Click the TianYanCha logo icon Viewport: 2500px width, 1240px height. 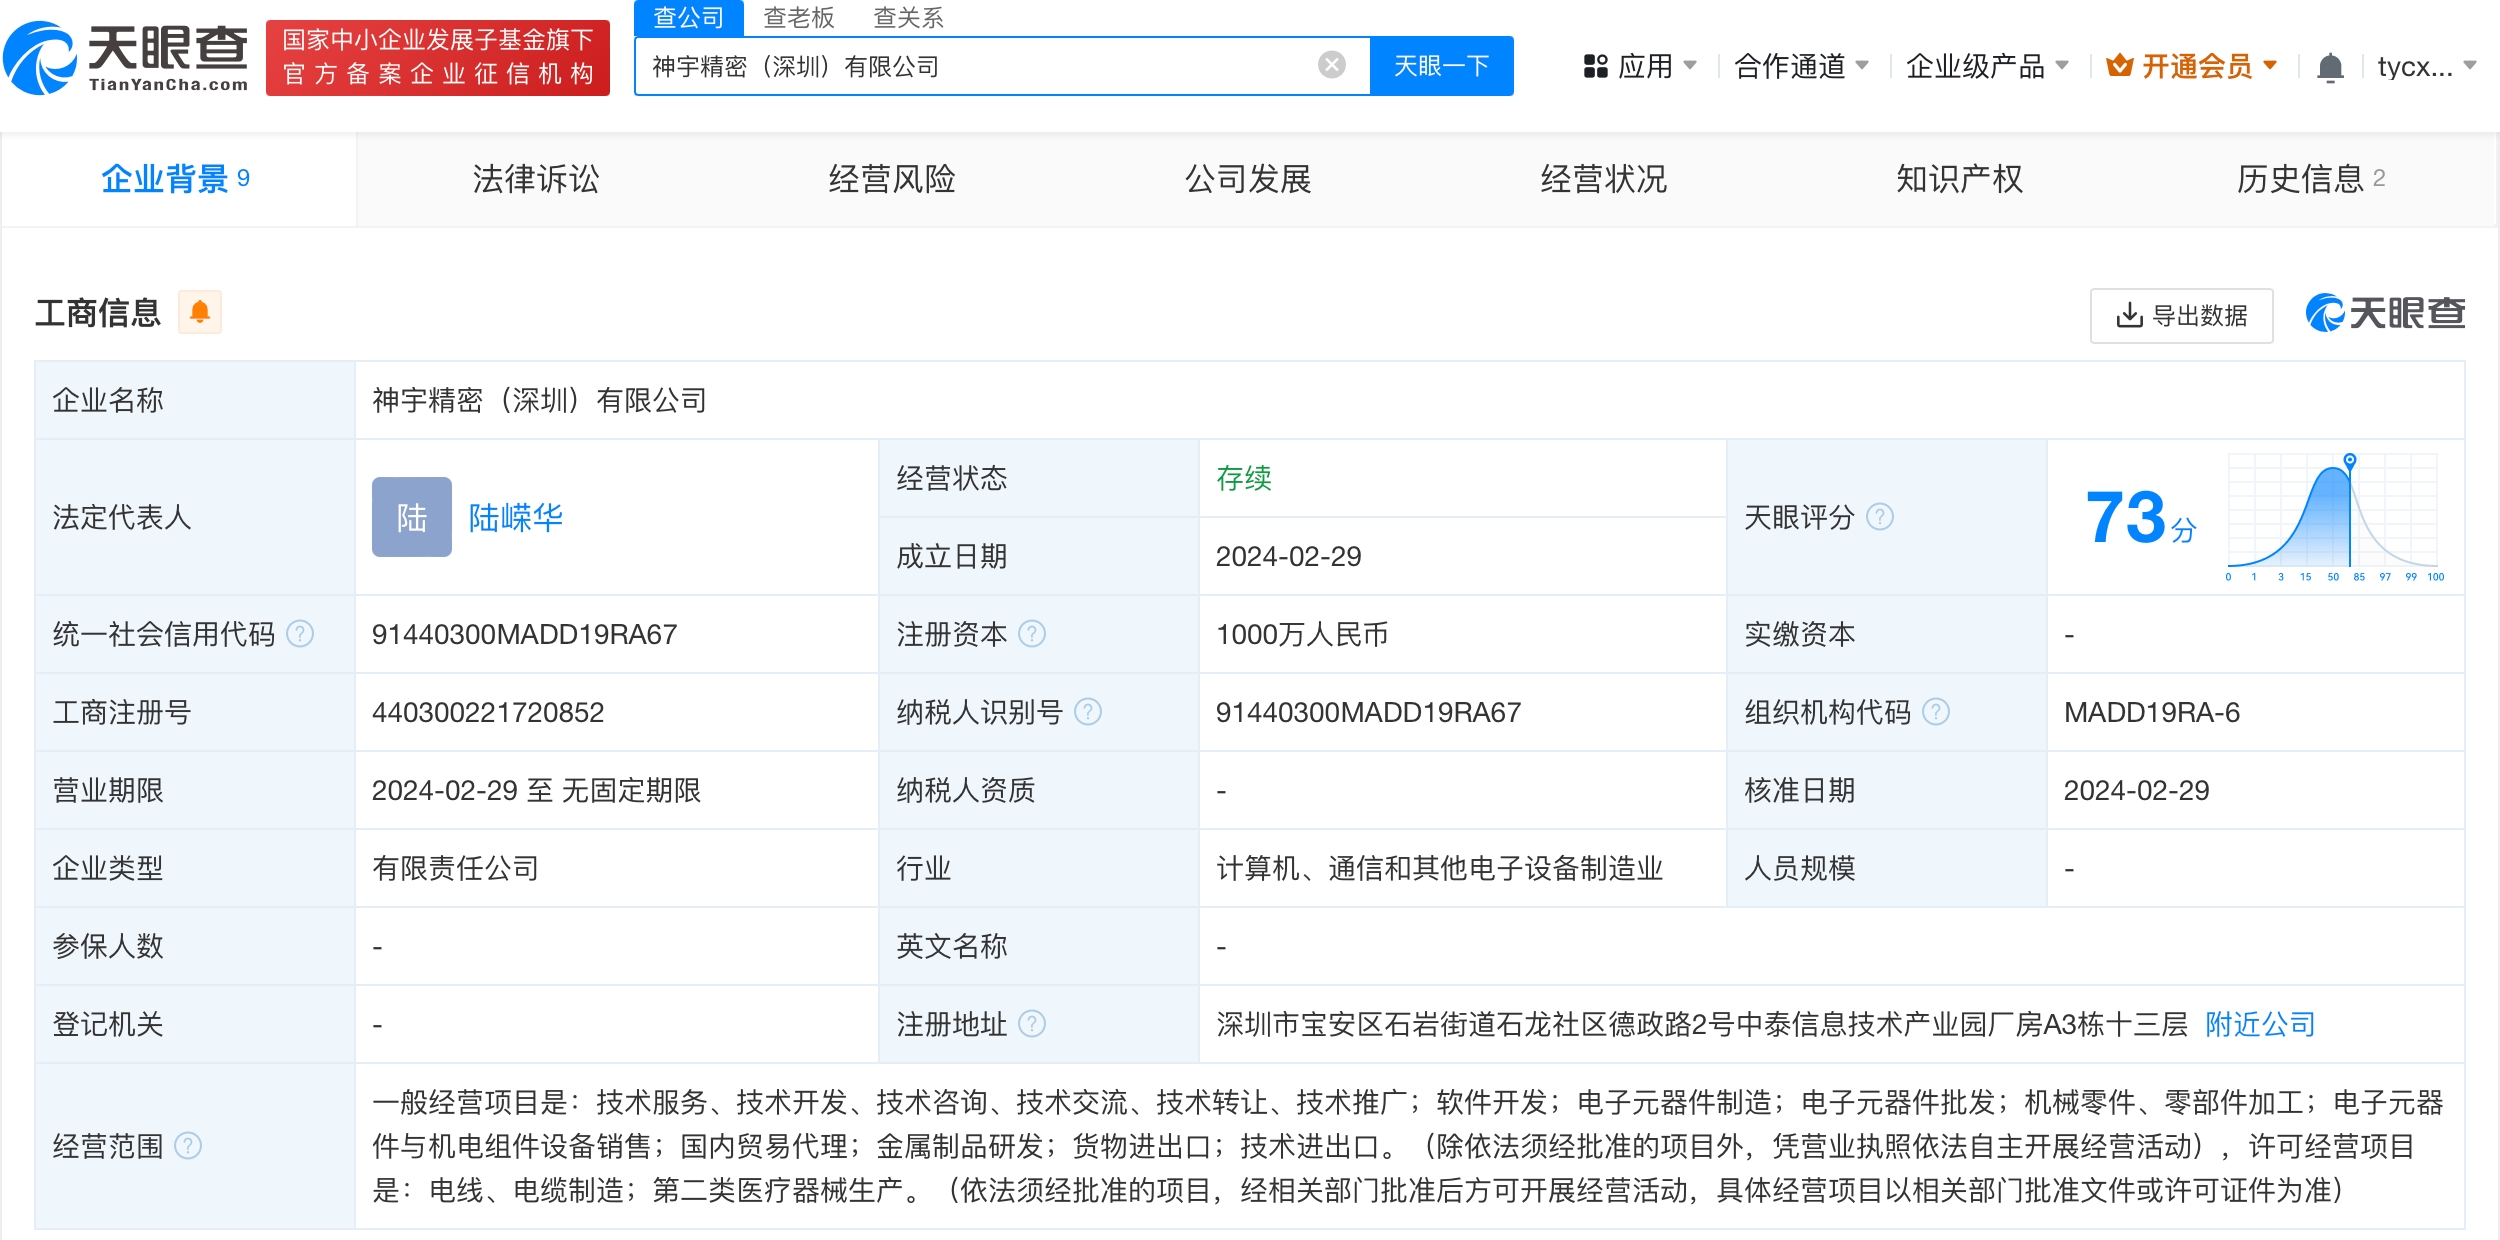40,58
